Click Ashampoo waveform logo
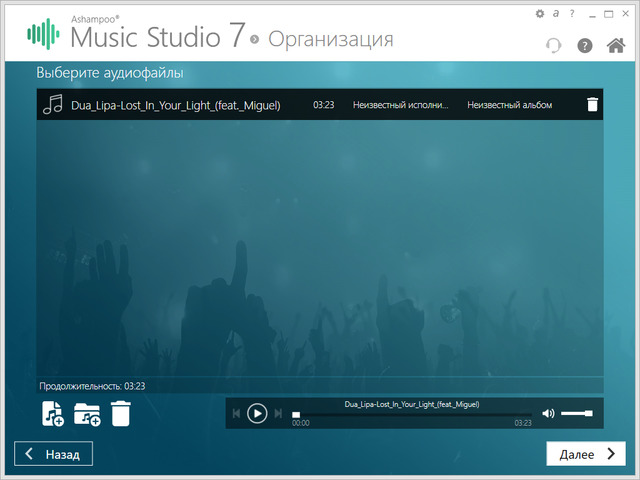The width and height of the screenshot is (640, 480). [43, 34]
